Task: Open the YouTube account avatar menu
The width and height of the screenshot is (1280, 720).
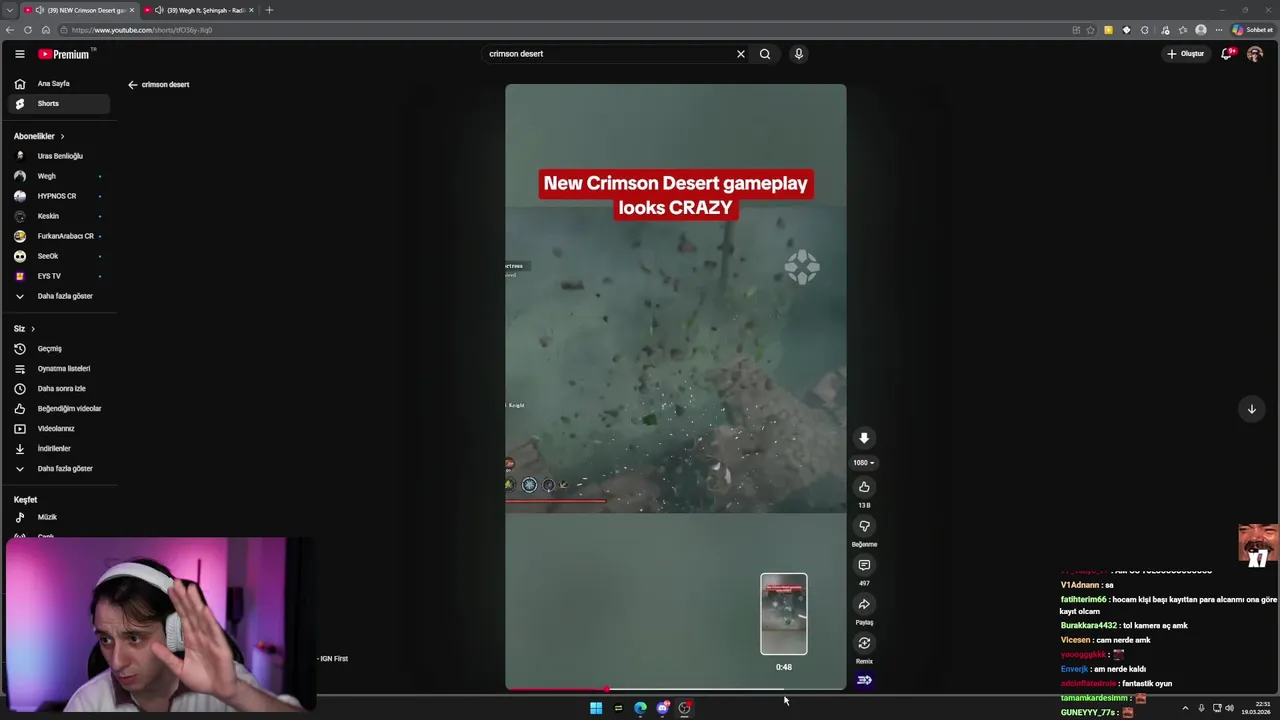Action: [x=1255, y=54]
